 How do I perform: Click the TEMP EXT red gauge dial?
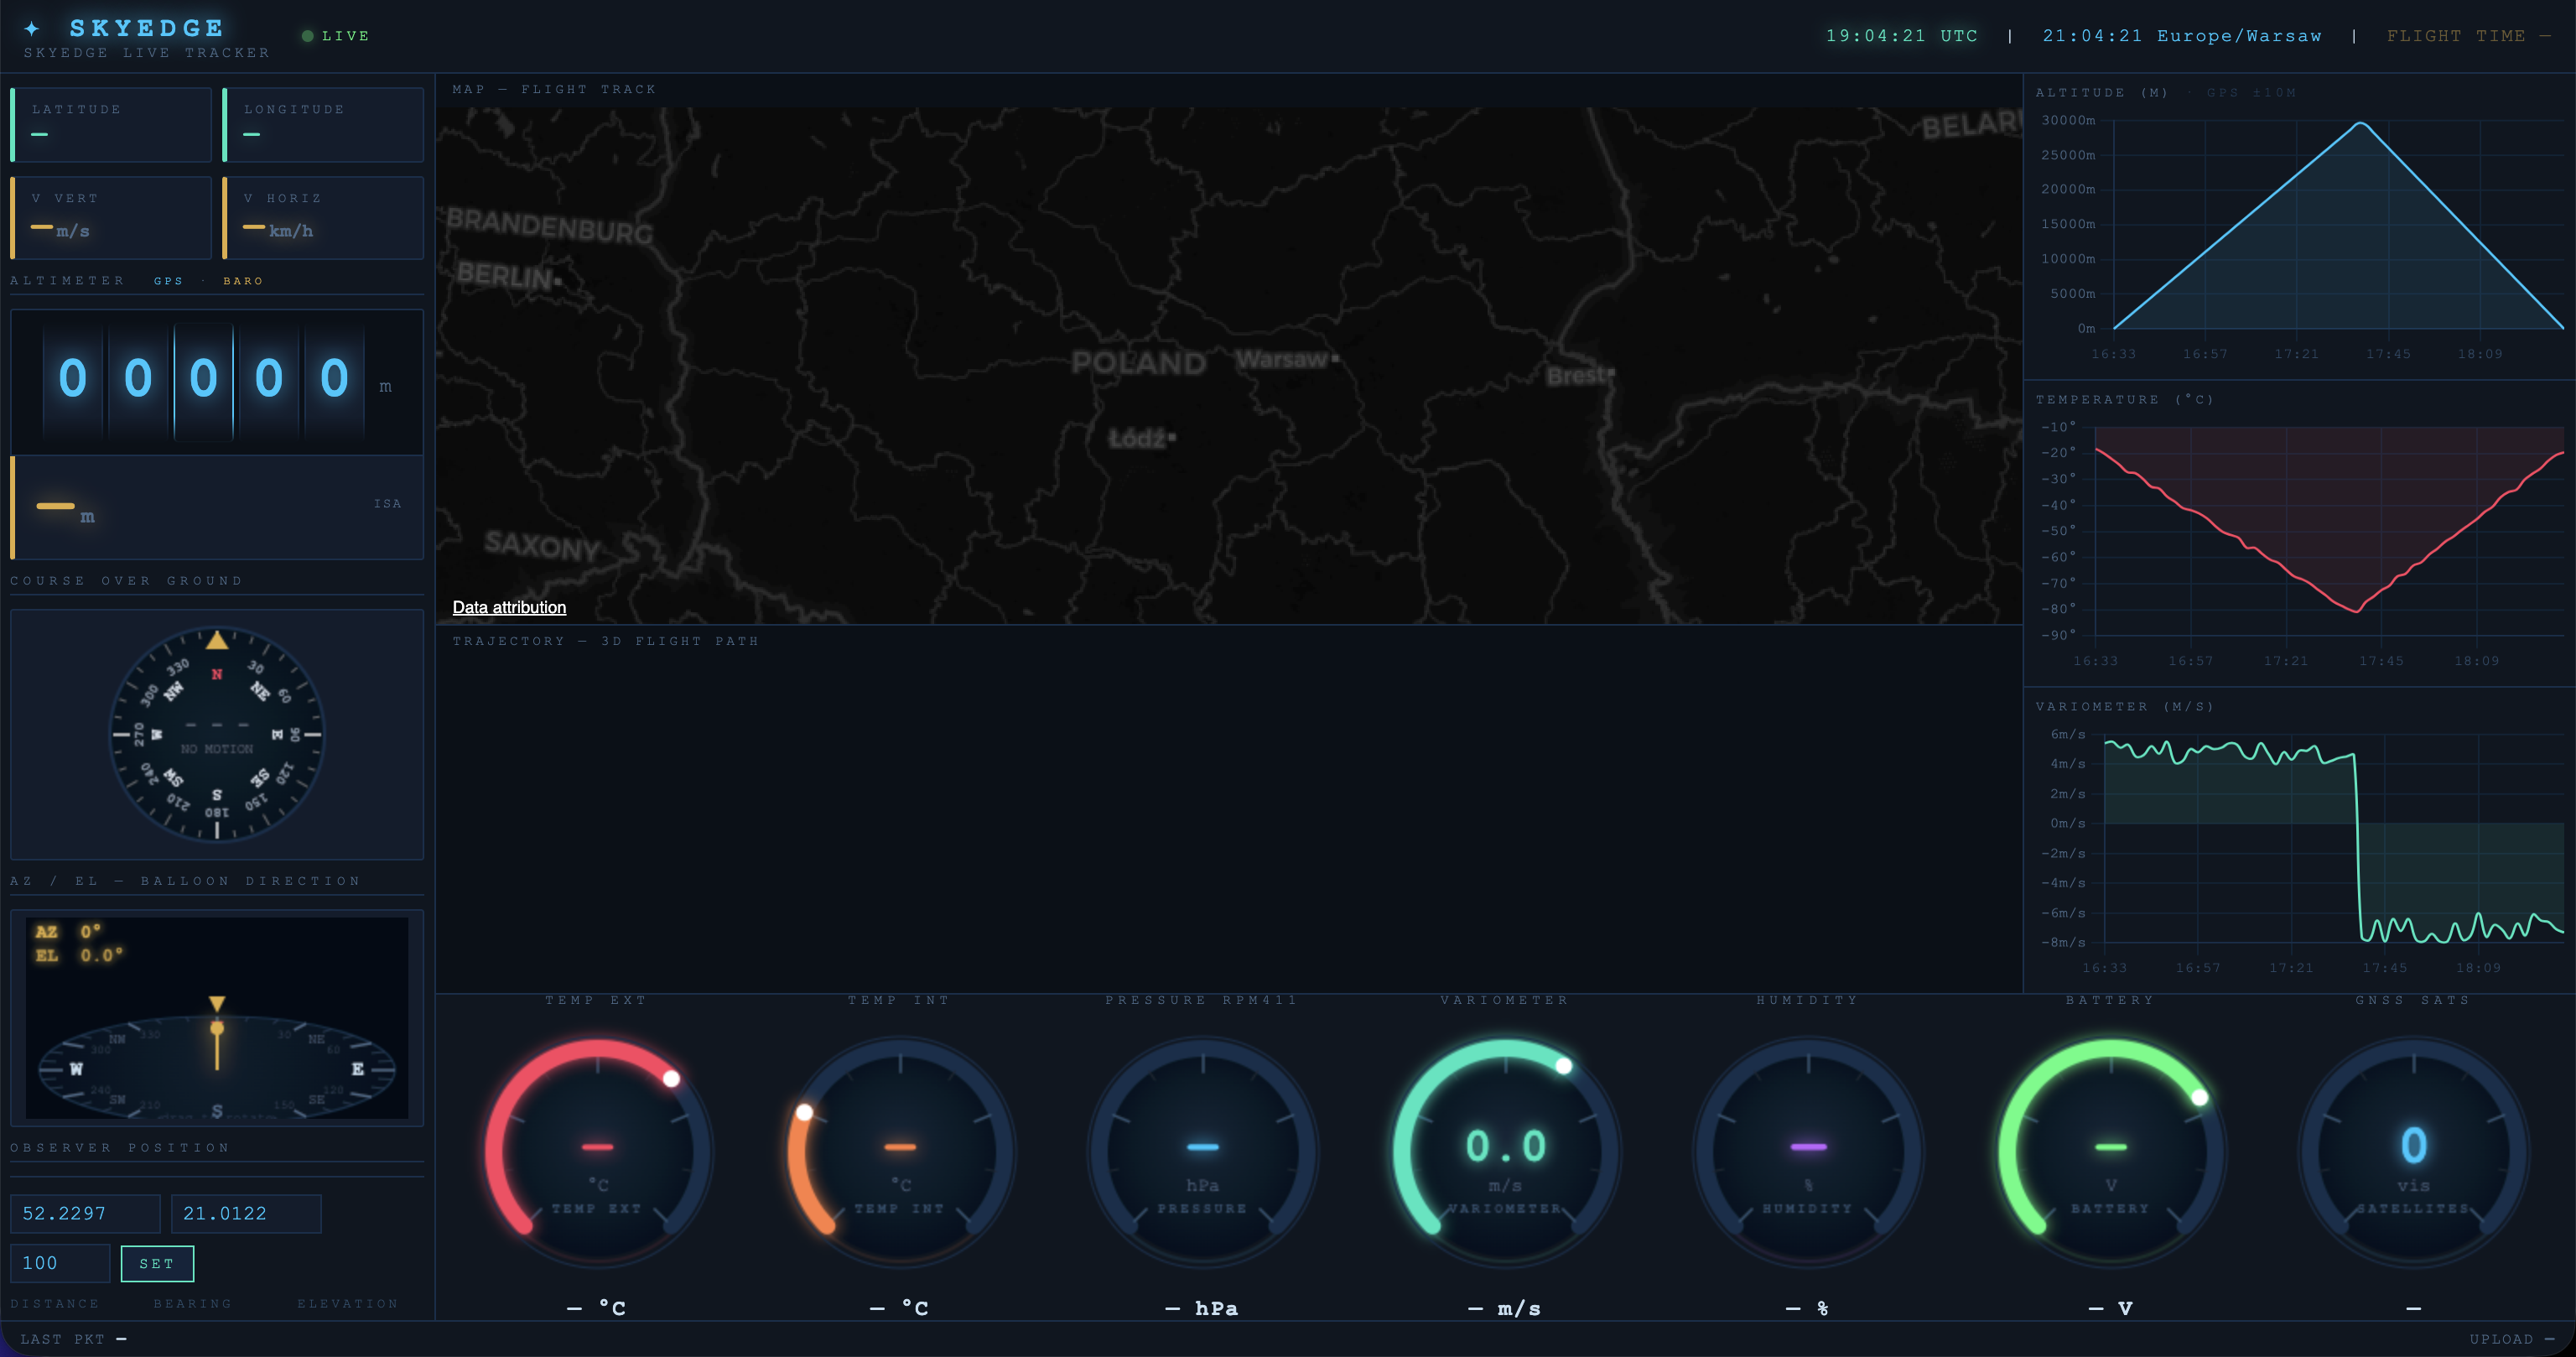tap(597, 1151)
